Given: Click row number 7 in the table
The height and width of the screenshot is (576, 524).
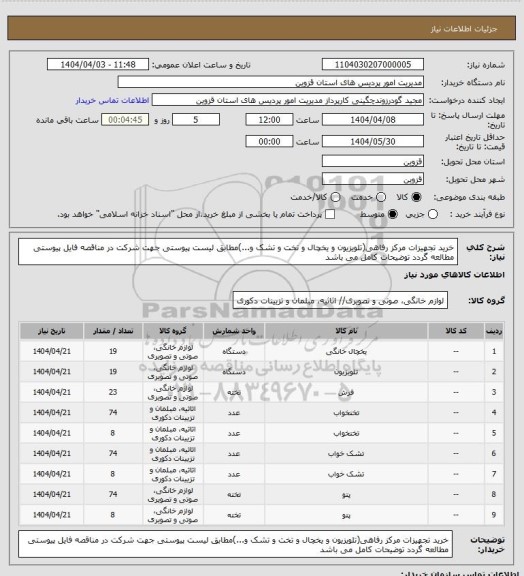Looking at the screenshot, I should [x=494, y=474].
